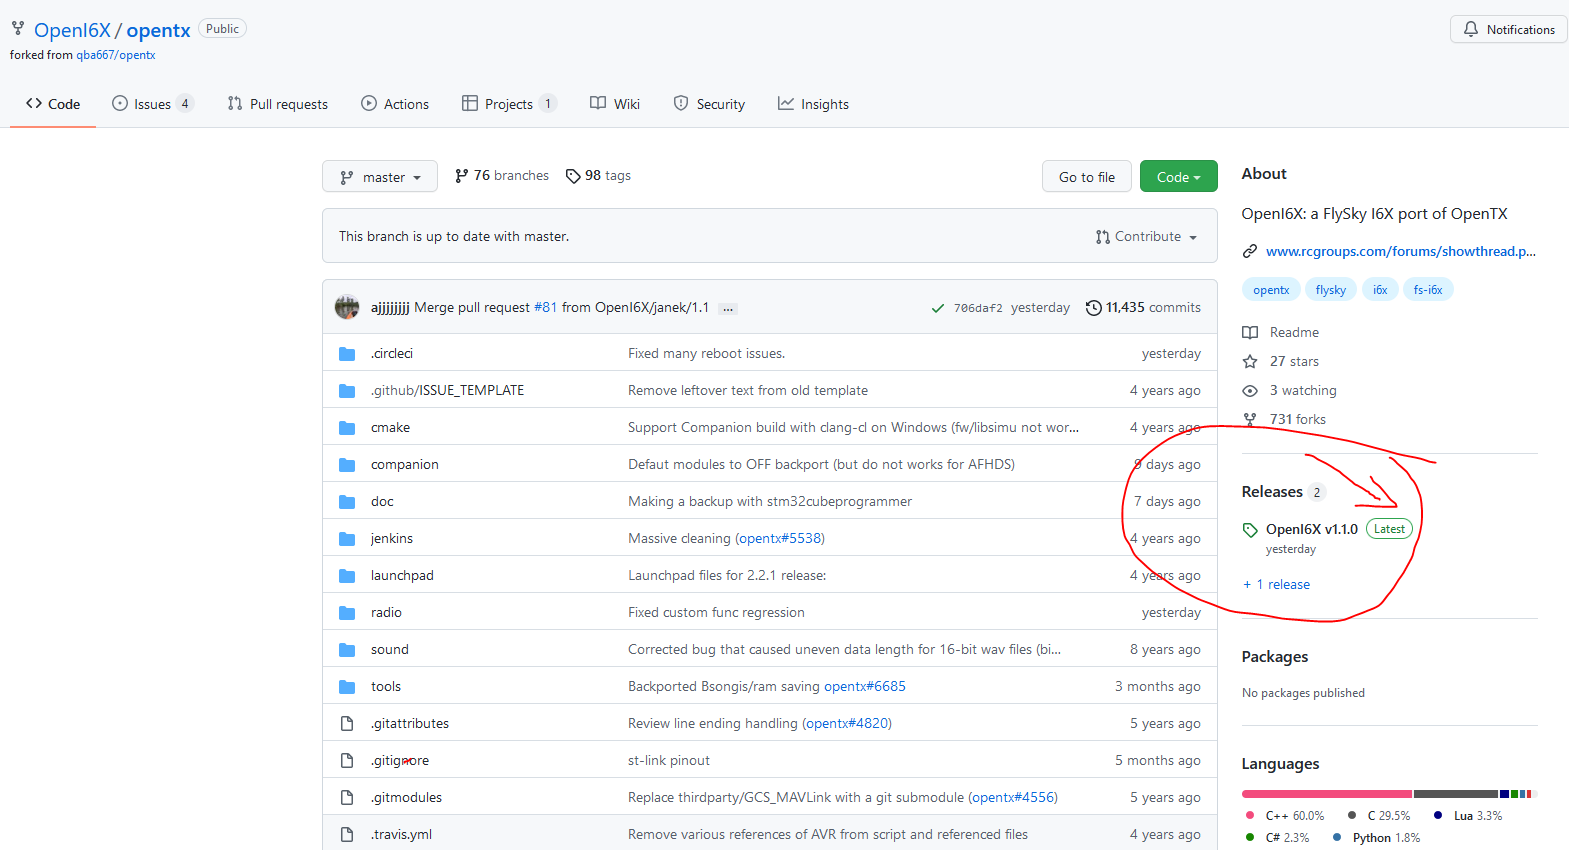
Task: Click the 27 stars link
Action: point(1293,361)
